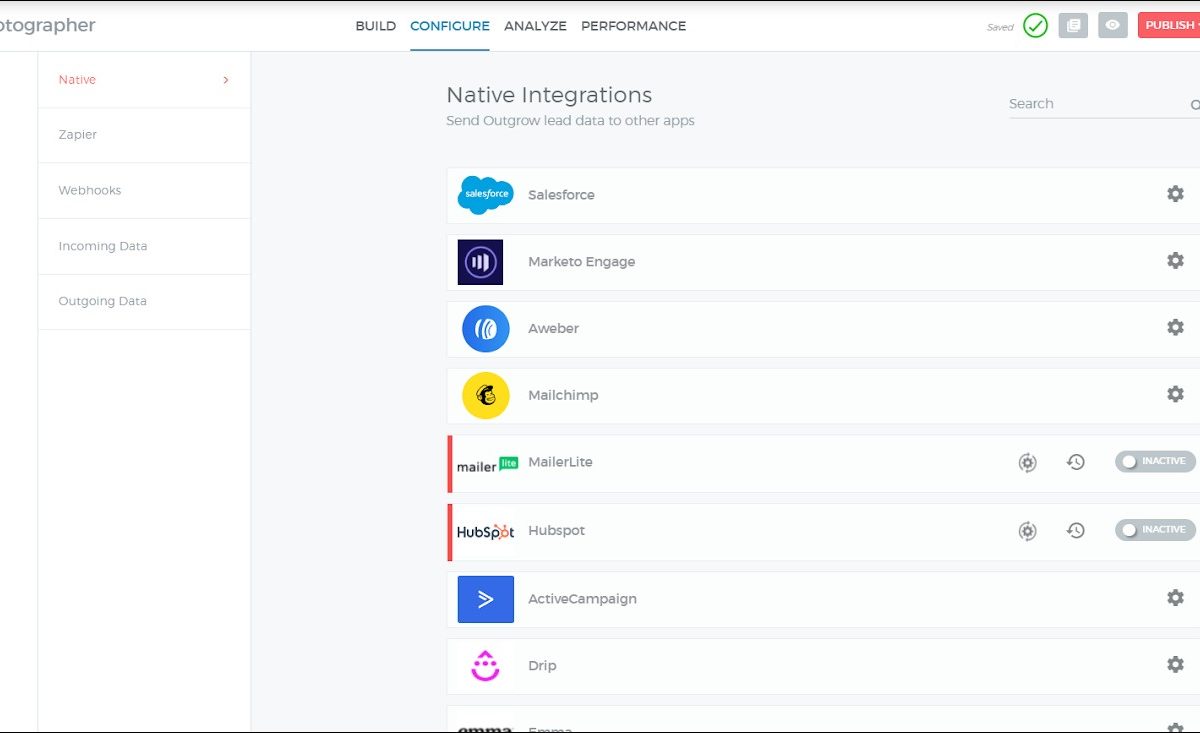Open Webhooks from the sidebar
This screenshot has height=733, width=1200.
click(89, 190)
